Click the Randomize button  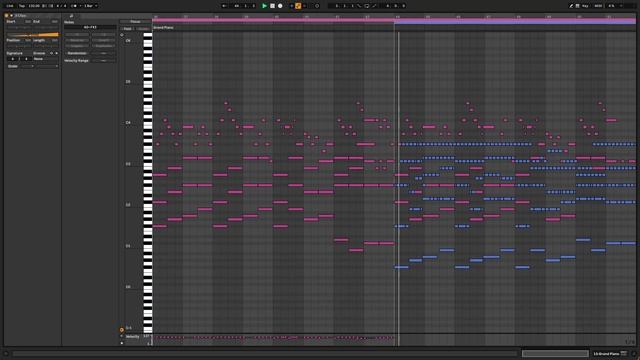point(77,53)
